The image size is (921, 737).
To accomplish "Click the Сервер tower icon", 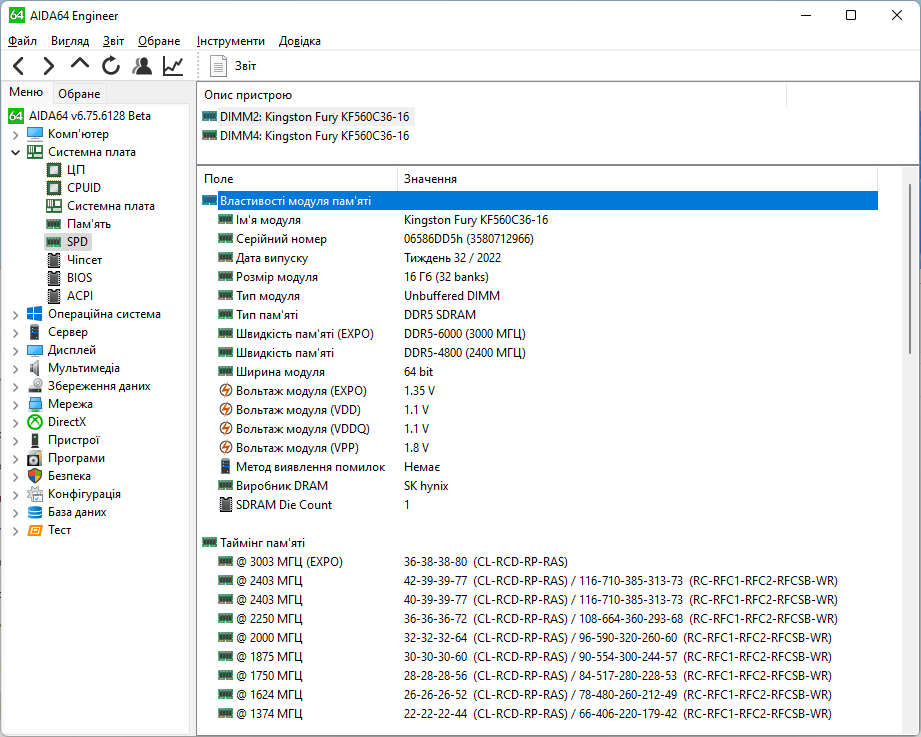I will click(x=35, y=332).
